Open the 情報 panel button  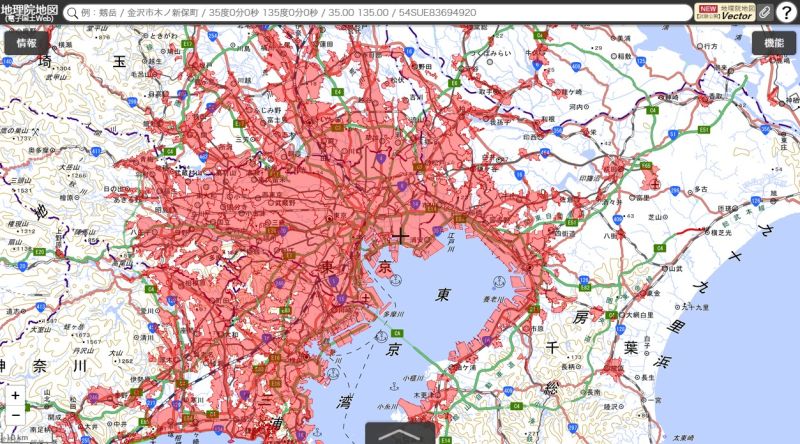[27, 43]
